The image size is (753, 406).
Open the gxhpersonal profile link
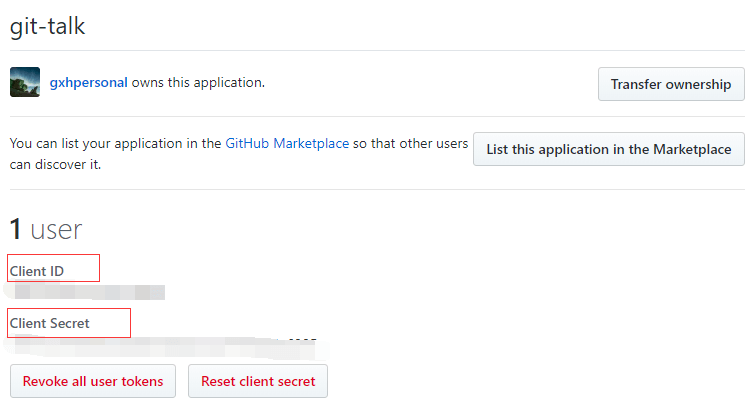pyautogui.click(x=88, y=83)
